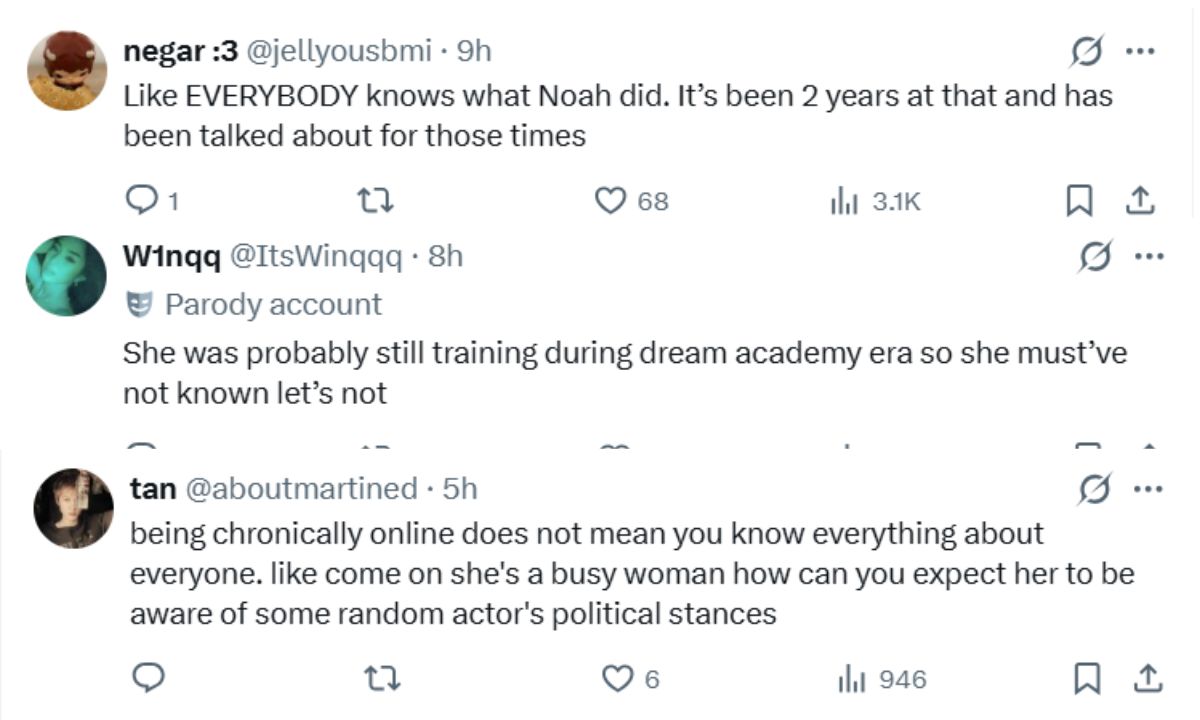Open @ItsWinqqq profile handle link
The width and height of the screenshot is (1200, 720).
click(317, 256)
